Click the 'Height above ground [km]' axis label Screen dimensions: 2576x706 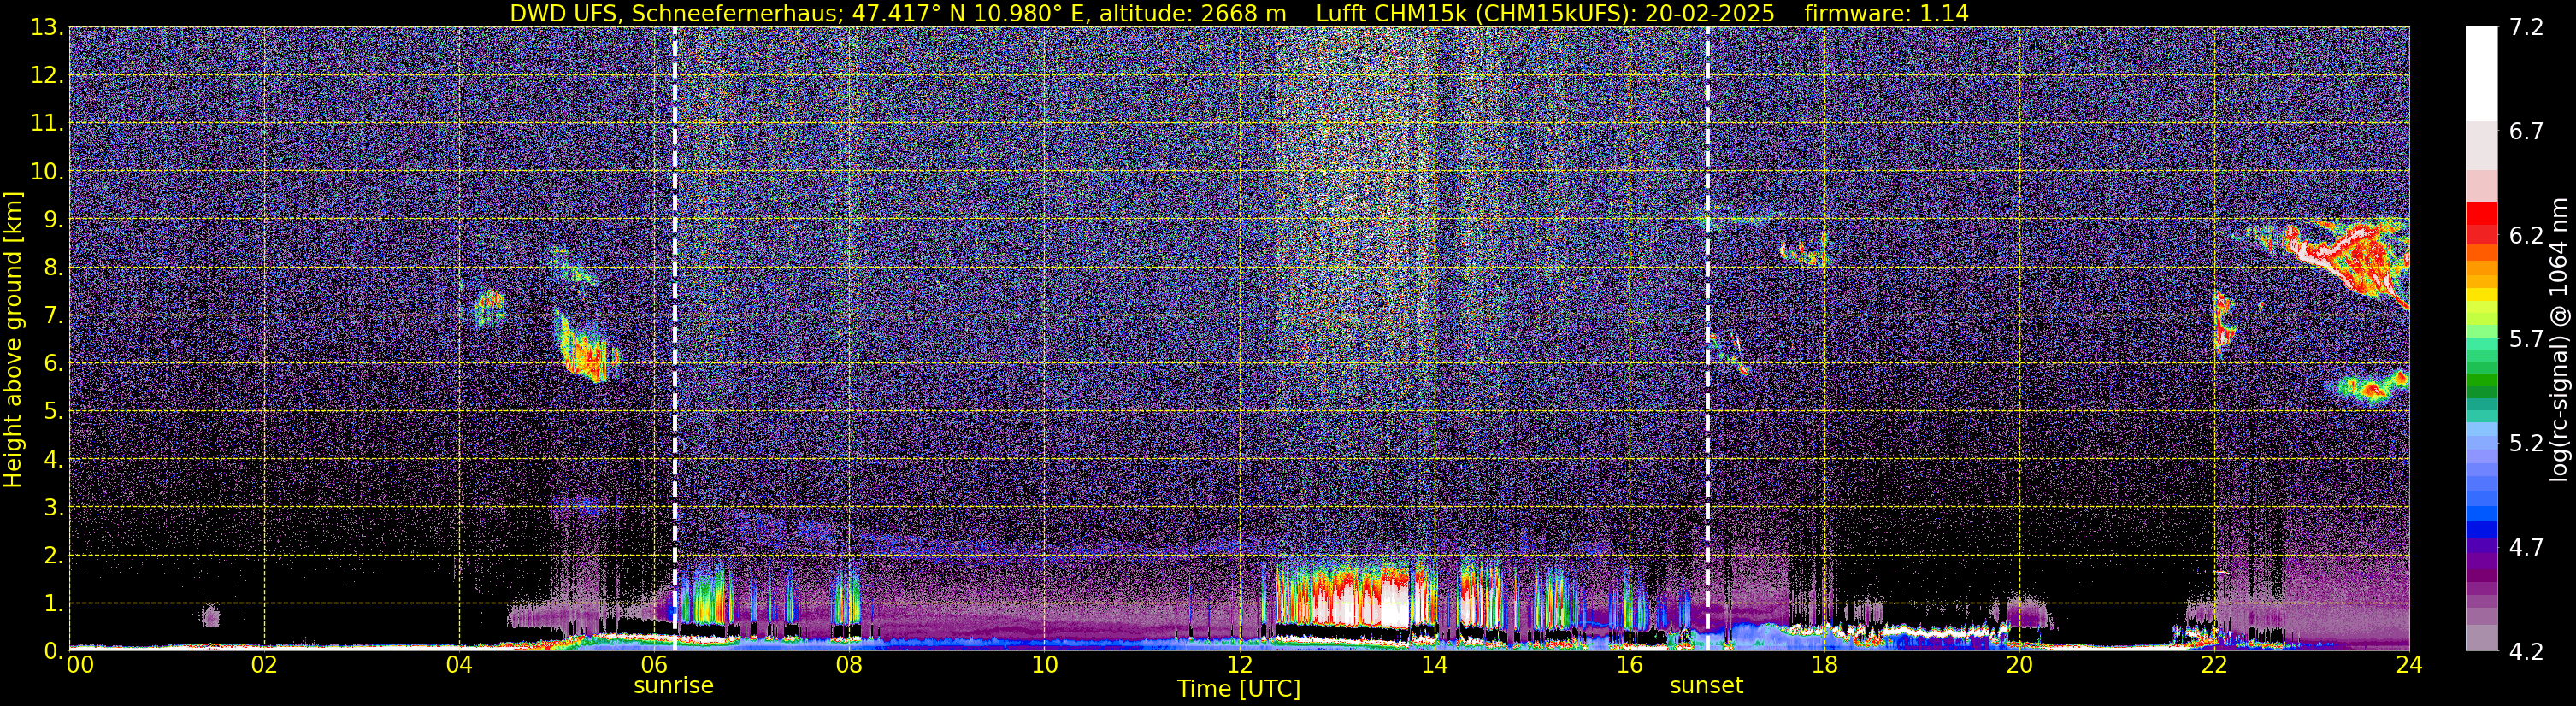(13, 340)
